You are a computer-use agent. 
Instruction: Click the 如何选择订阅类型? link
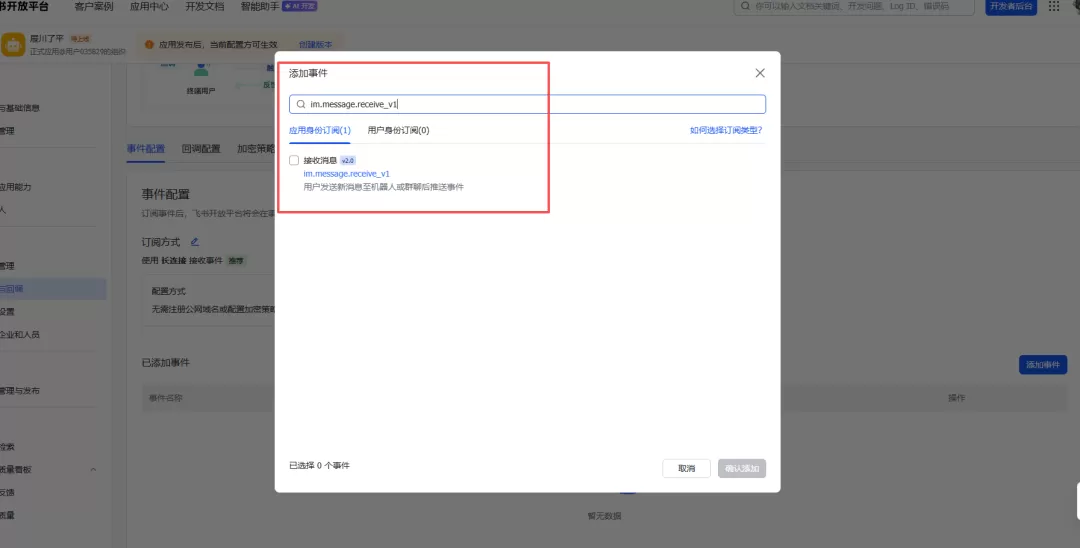[x=726, y=130]
